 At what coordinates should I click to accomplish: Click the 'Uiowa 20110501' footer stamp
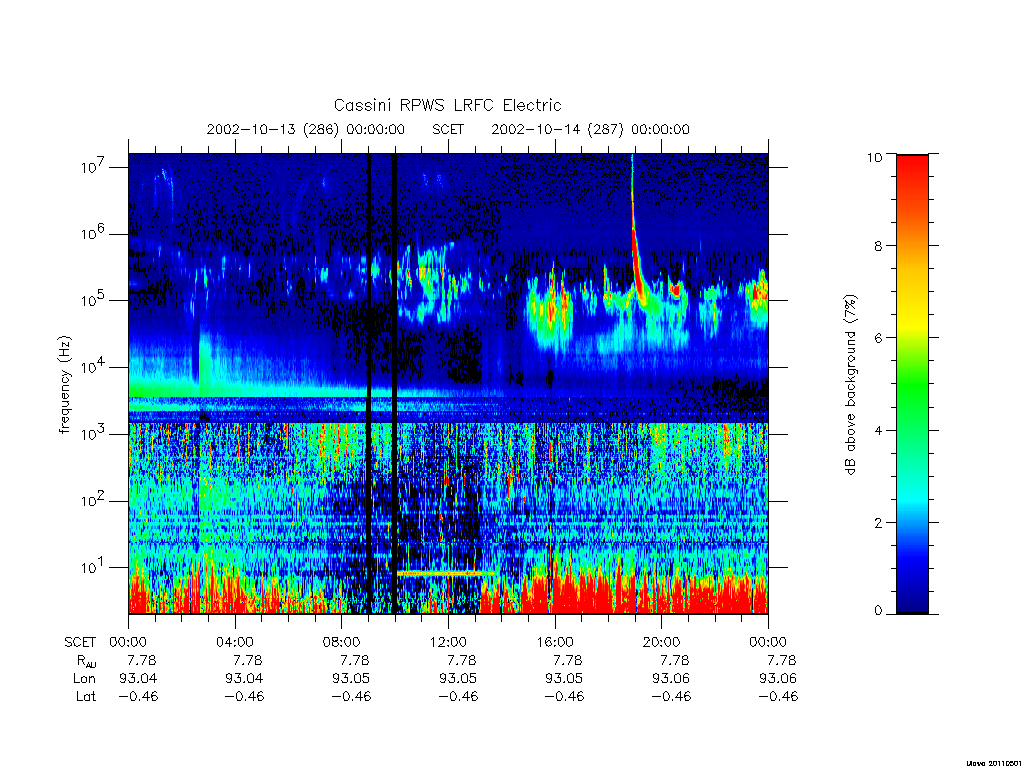coord(994,763)
